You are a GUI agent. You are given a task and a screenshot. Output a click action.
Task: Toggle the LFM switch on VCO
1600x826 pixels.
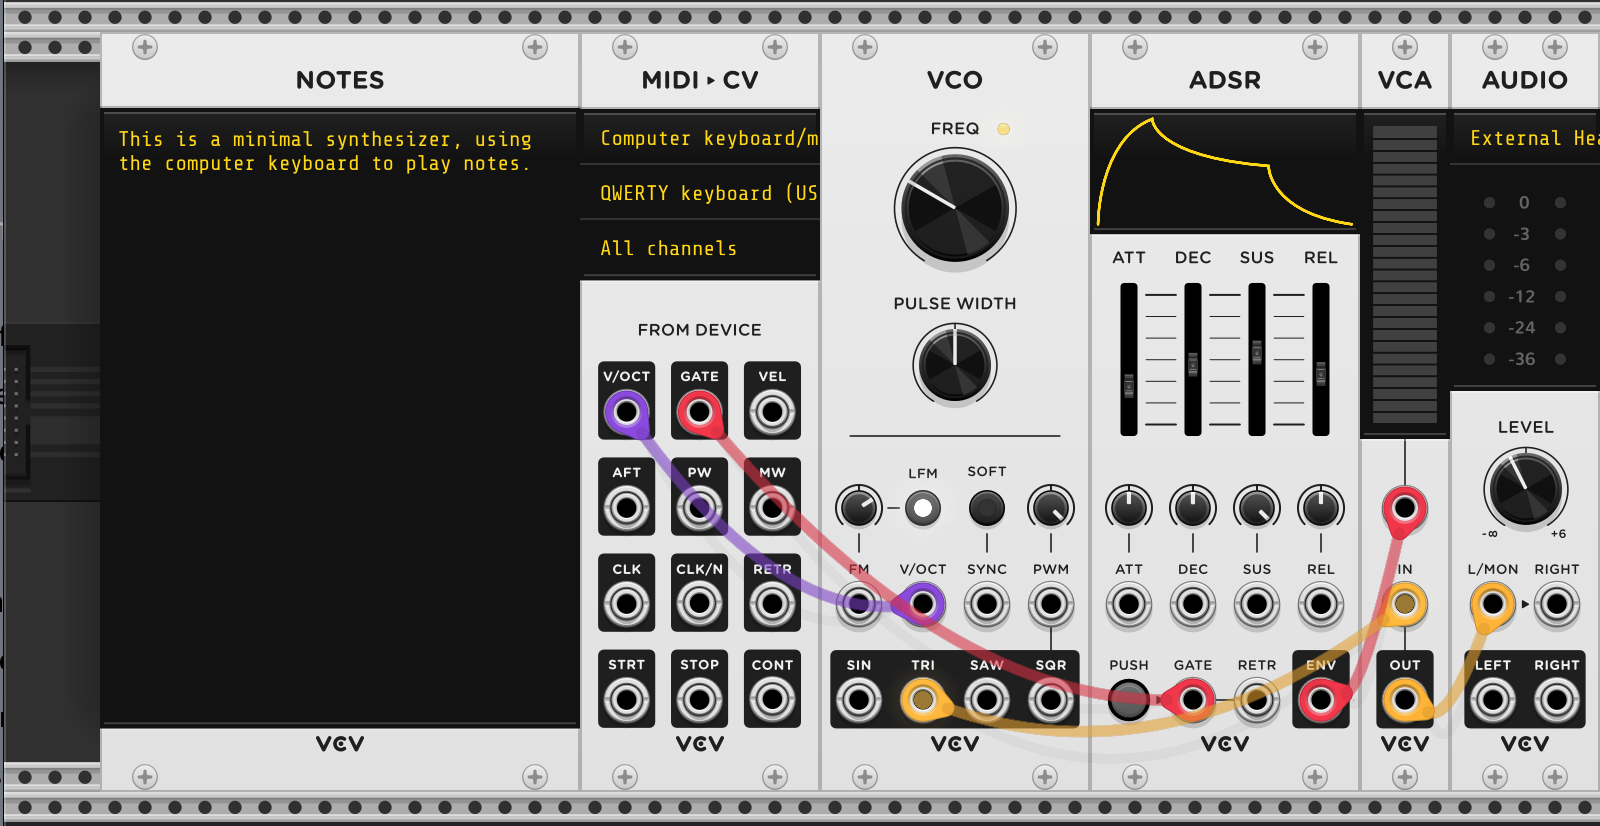[x=922, y=508]
